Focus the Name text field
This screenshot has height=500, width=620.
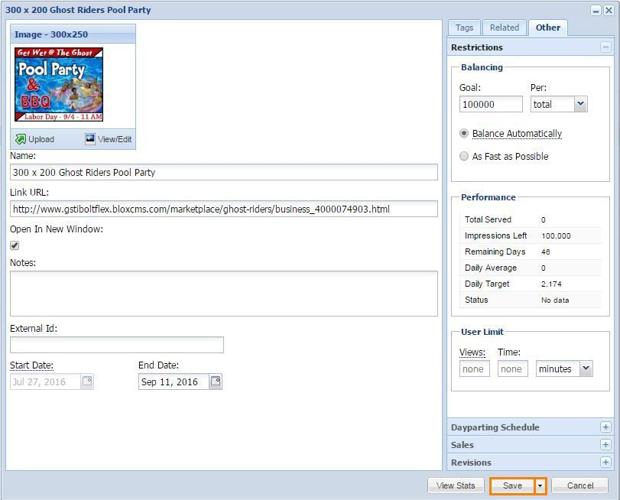(x=224, y=172)
